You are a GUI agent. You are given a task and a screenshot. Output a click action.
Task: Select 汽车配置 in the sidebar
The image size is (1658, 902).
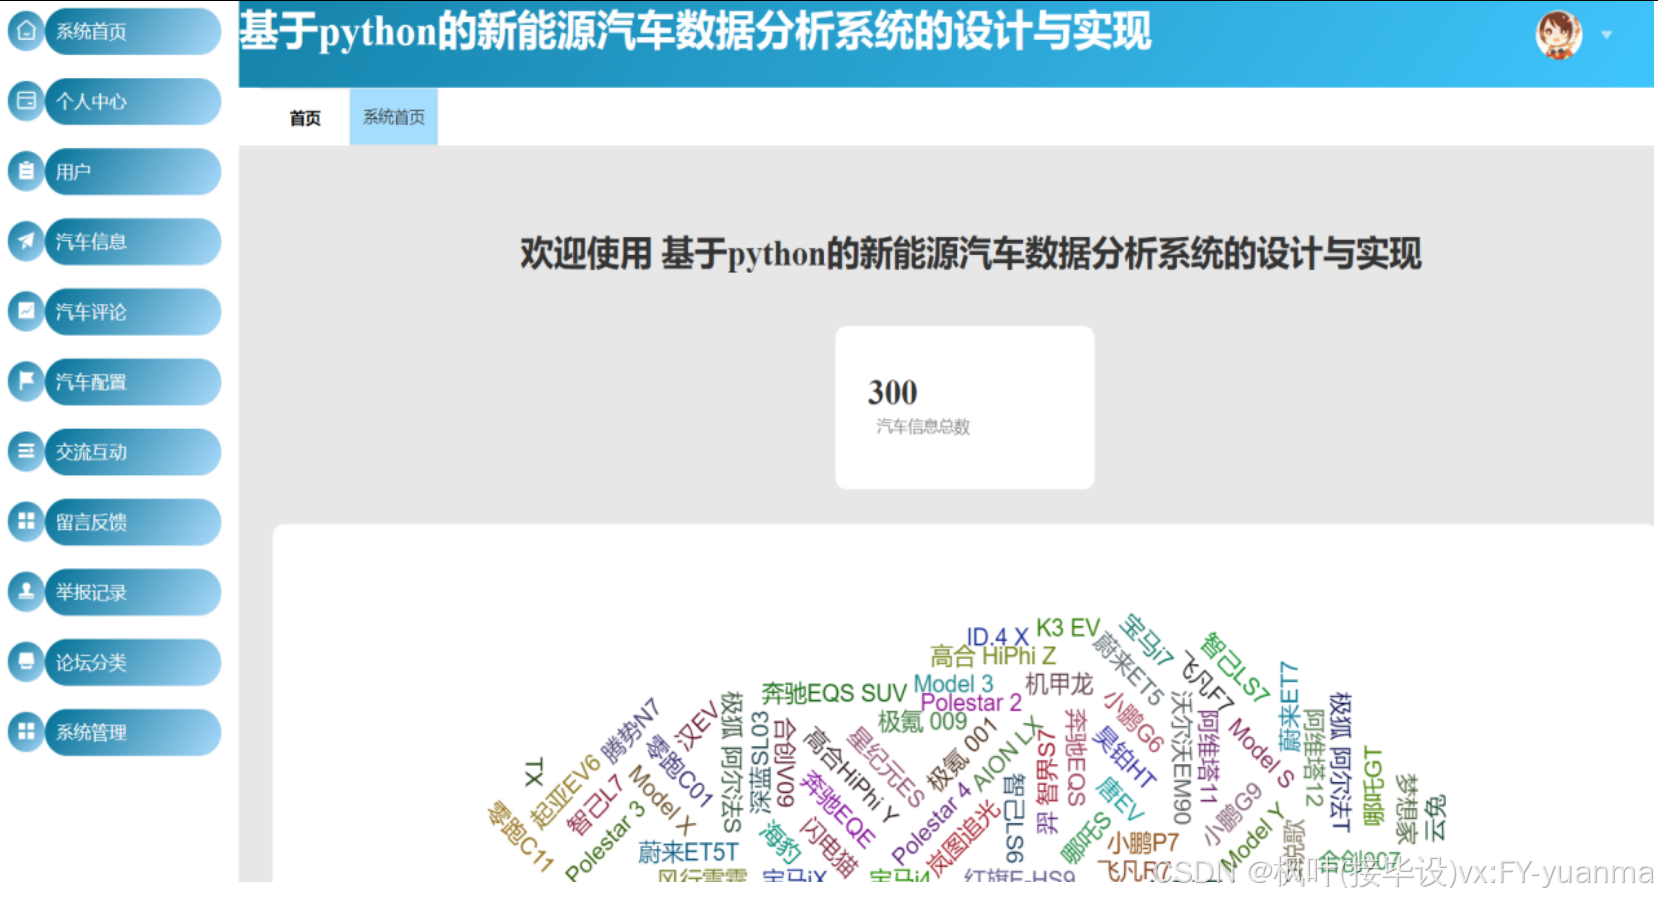click(x=133, y=381)
